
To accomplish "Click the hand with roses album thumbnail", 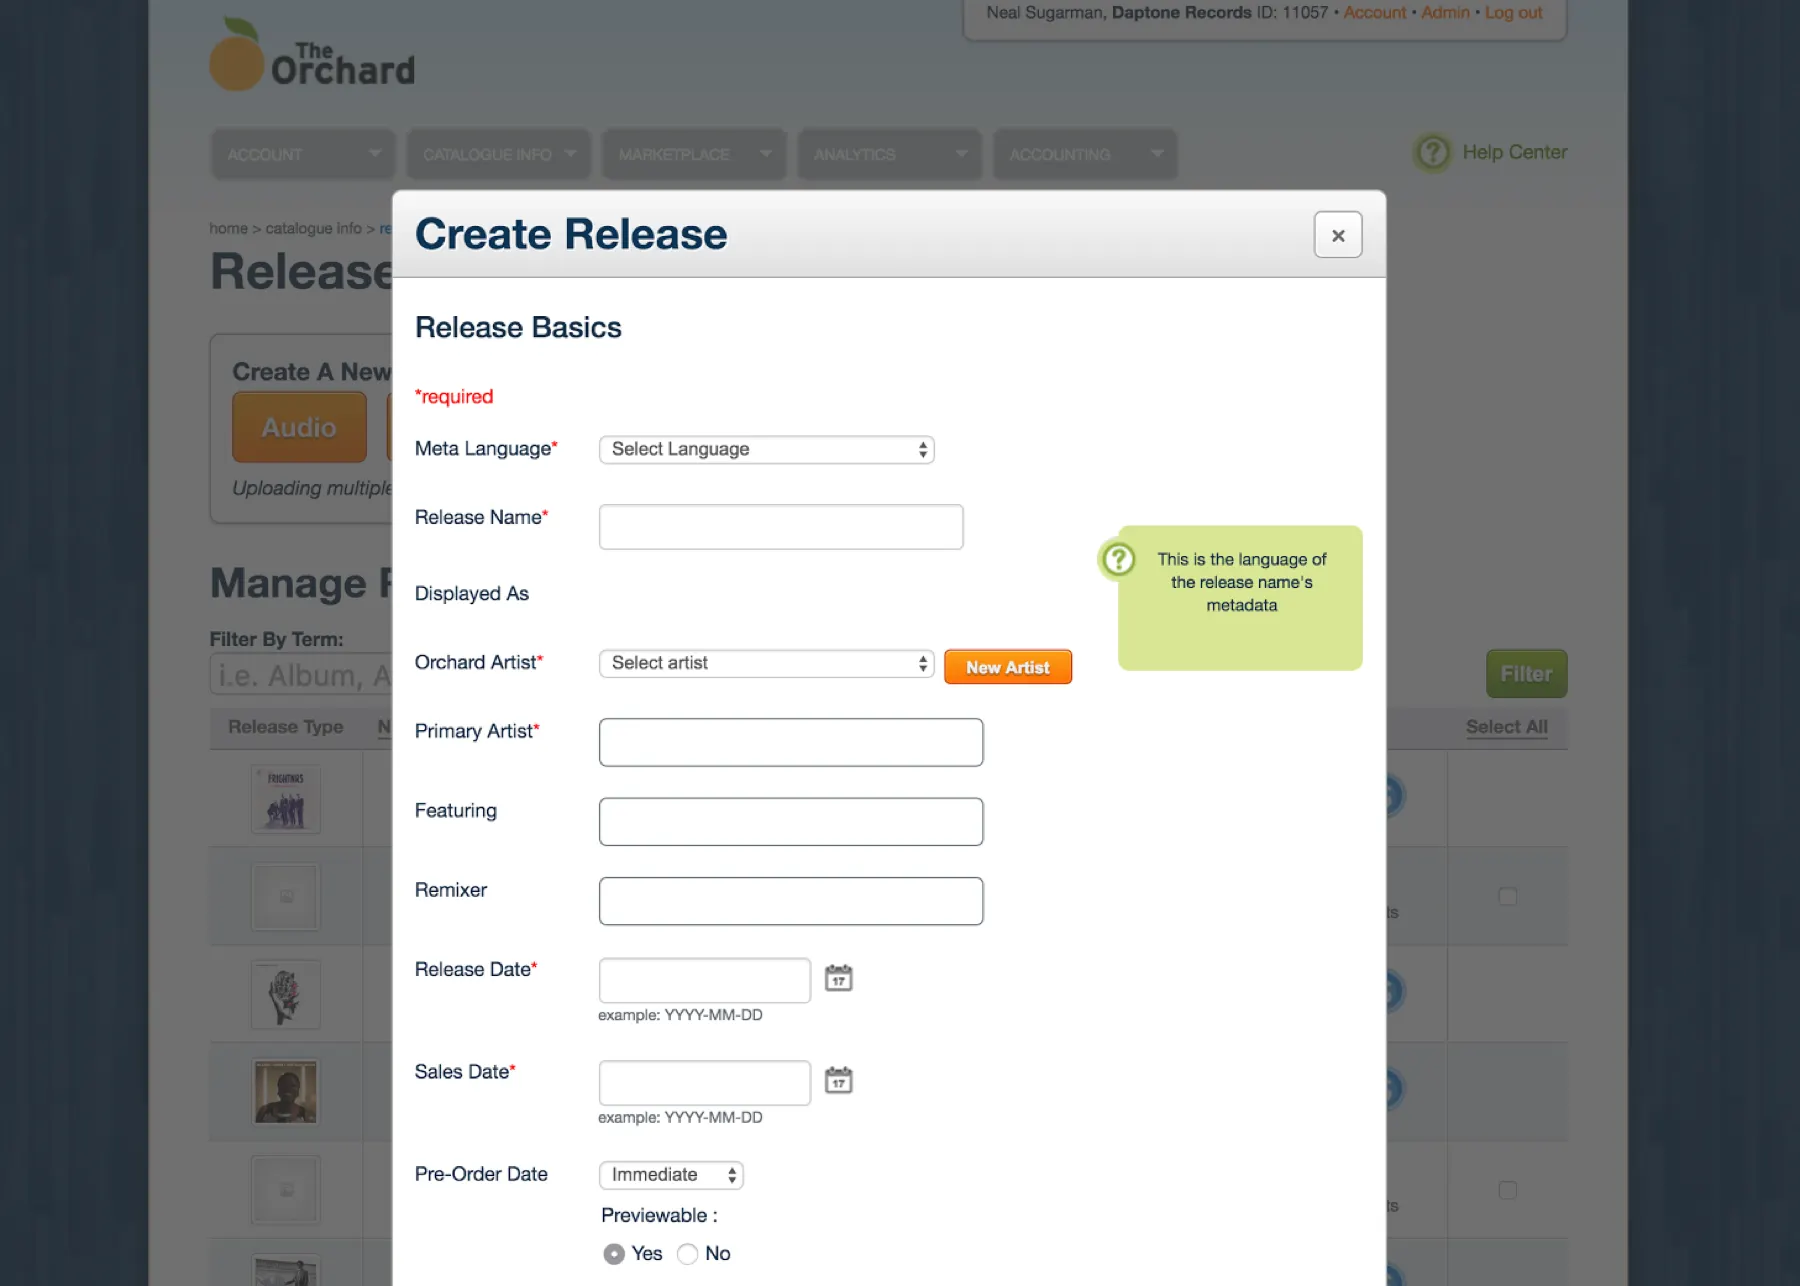I will (286, 995).
